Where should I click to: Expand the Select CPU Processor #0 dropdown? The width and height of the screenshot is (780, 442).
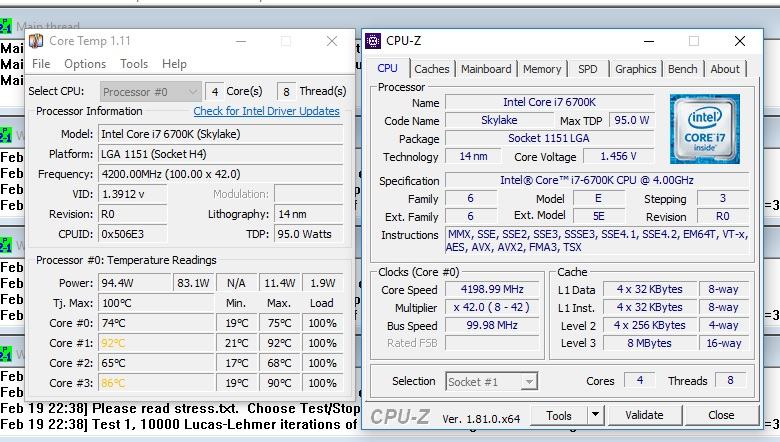(x=150, y=92)
